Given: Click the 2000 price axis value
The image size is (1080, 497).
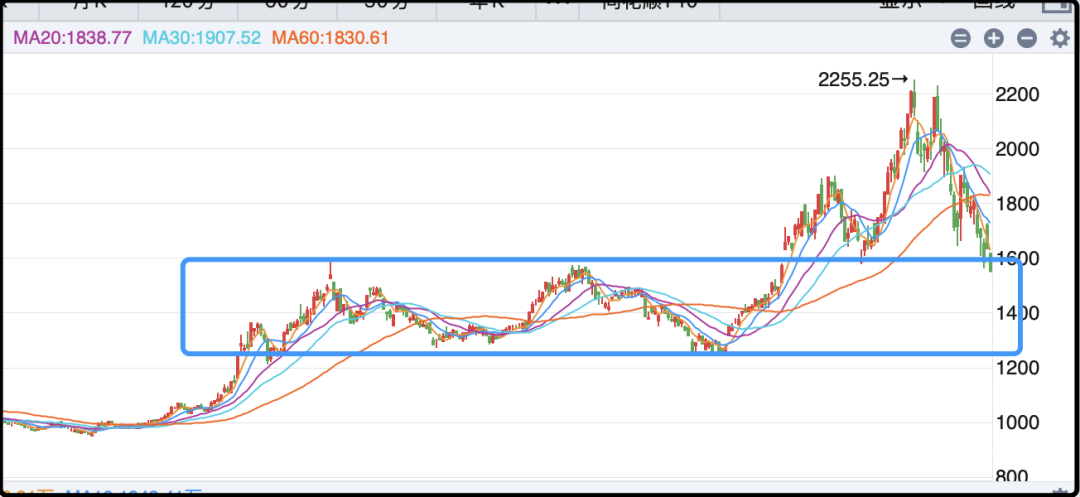Looking at the screenshot, I should click(x=1017, y=149).
